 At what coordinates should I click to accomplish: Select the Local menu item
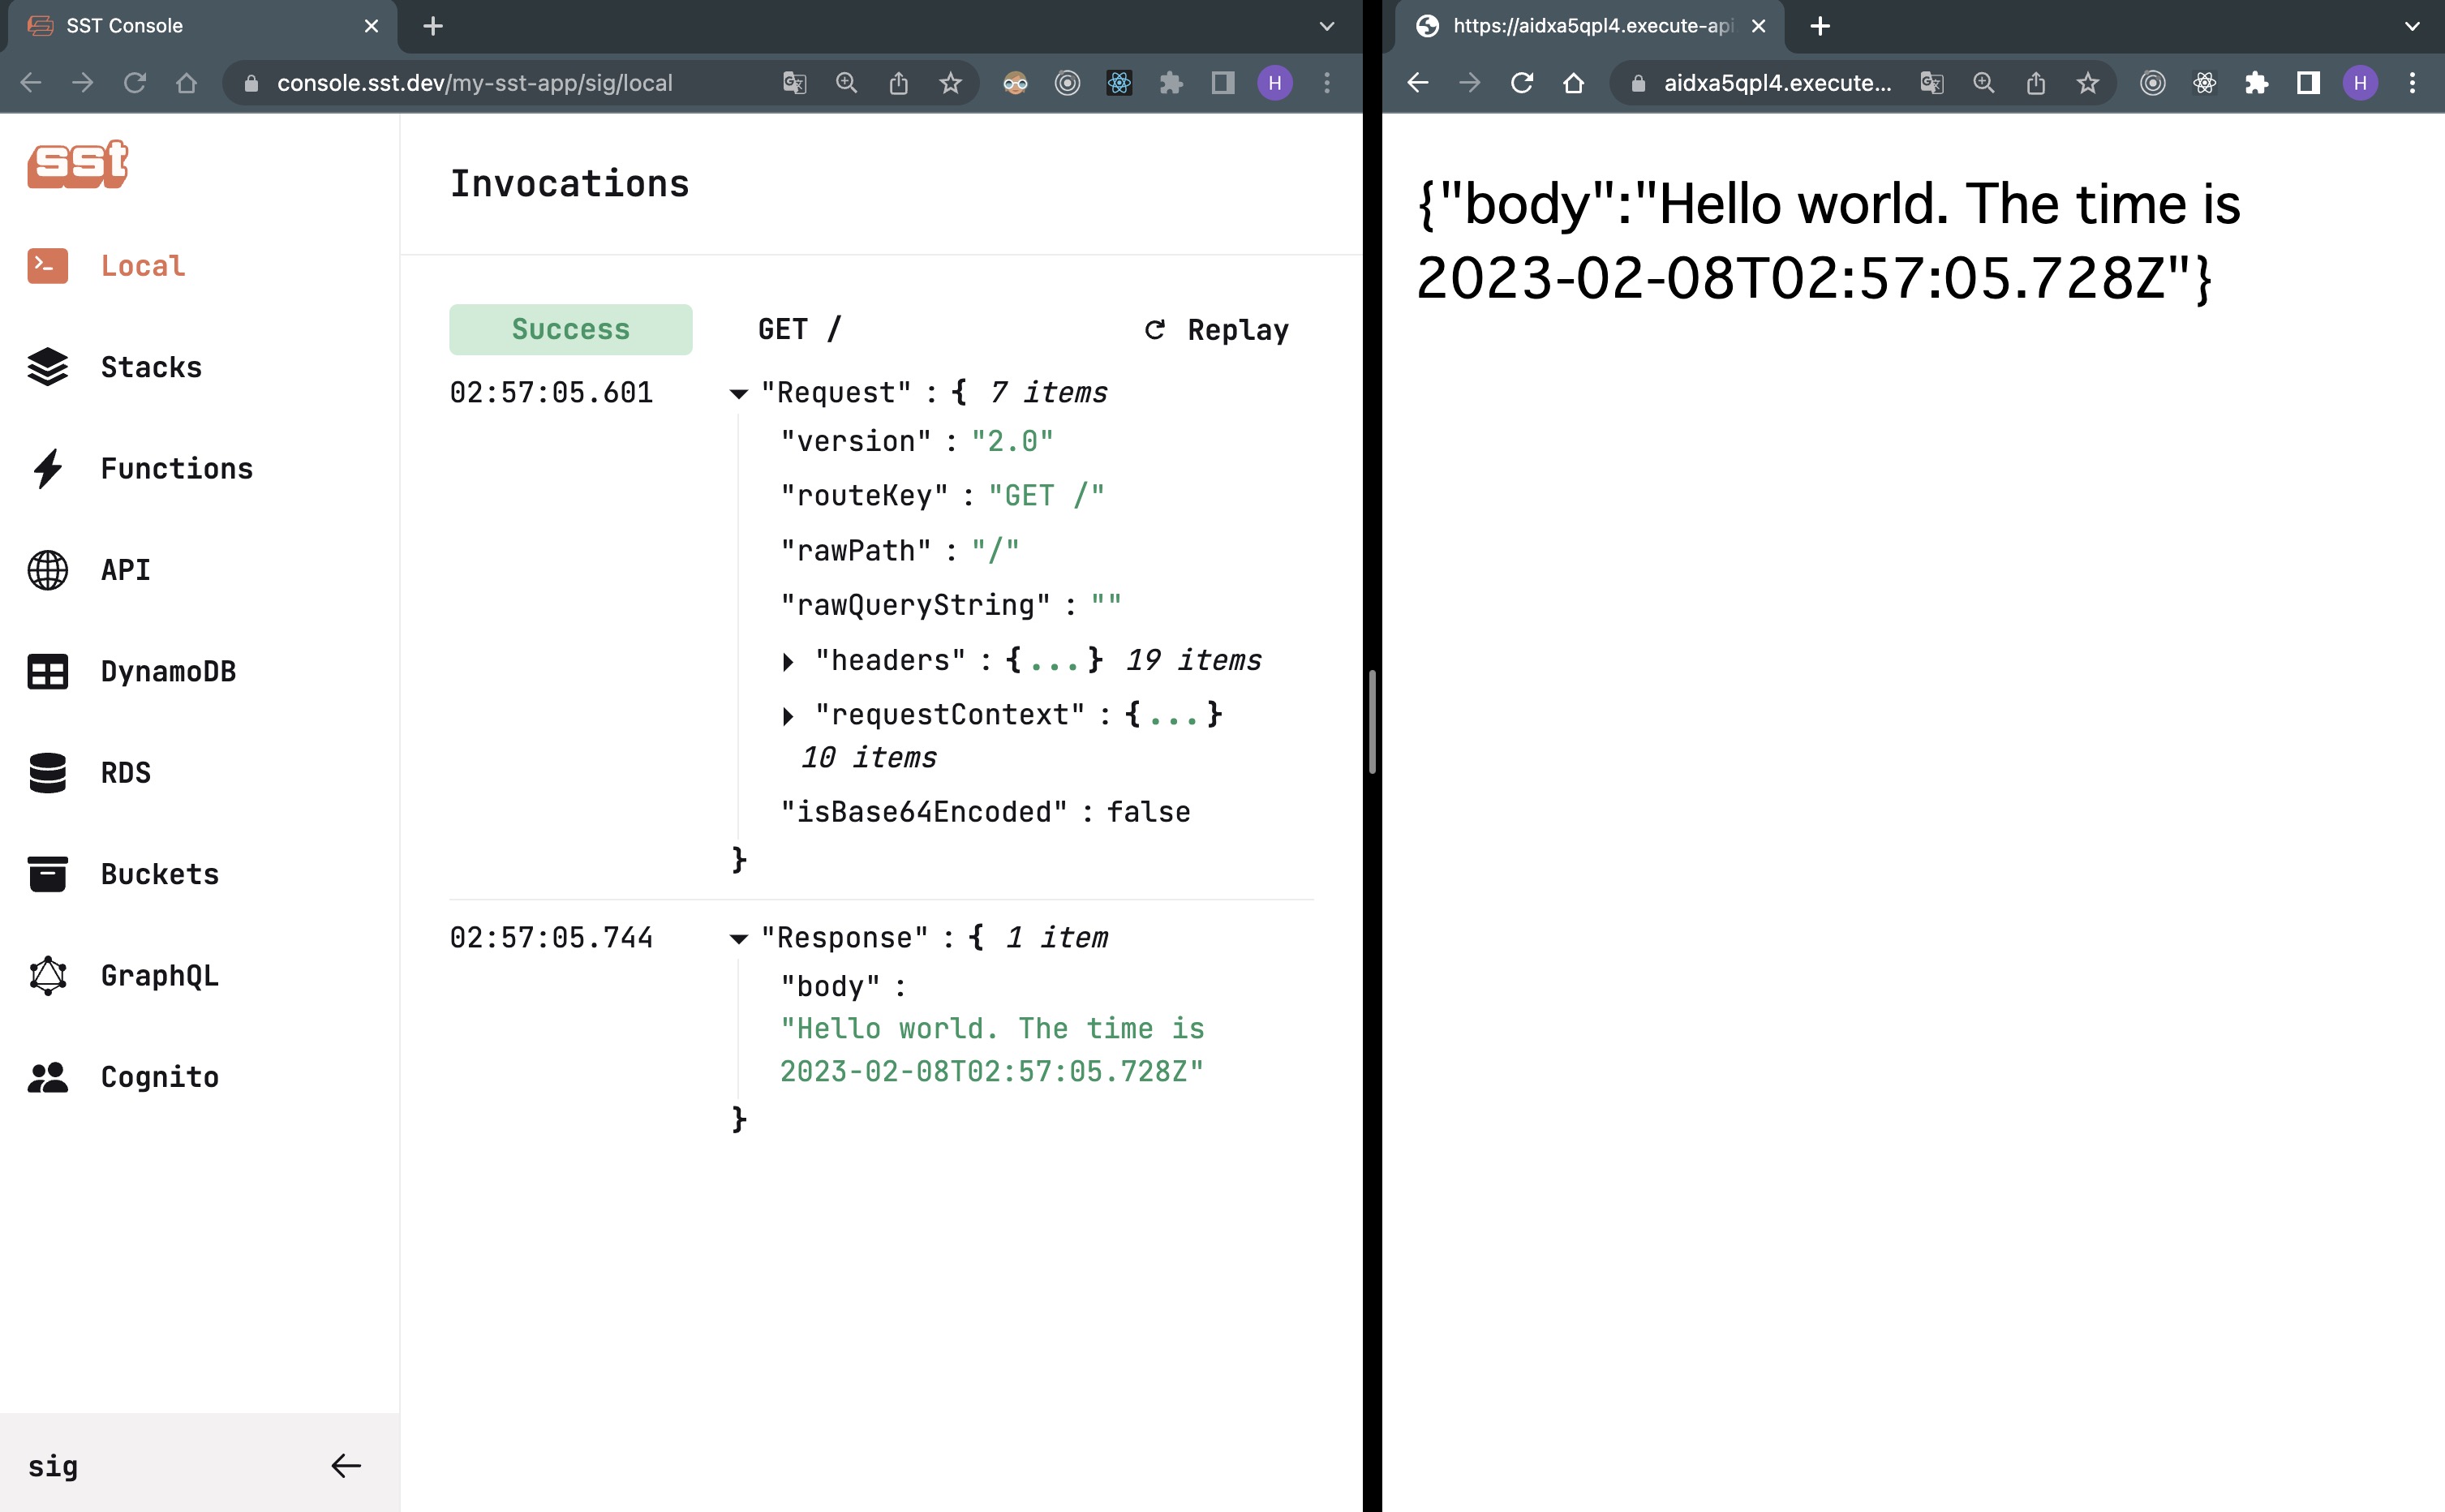click(x=142, y=265)
